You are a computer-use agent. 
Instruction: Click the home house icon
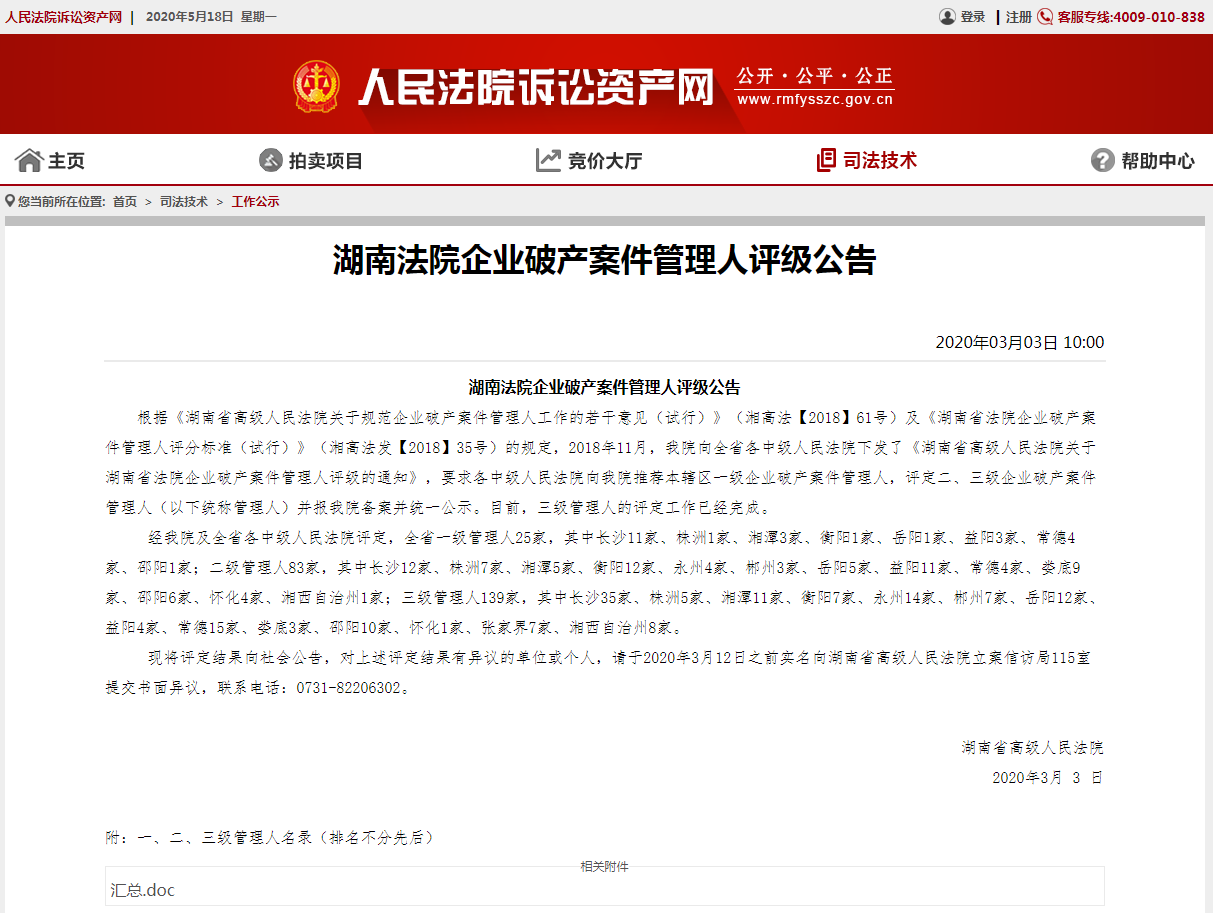coord(30,160)
